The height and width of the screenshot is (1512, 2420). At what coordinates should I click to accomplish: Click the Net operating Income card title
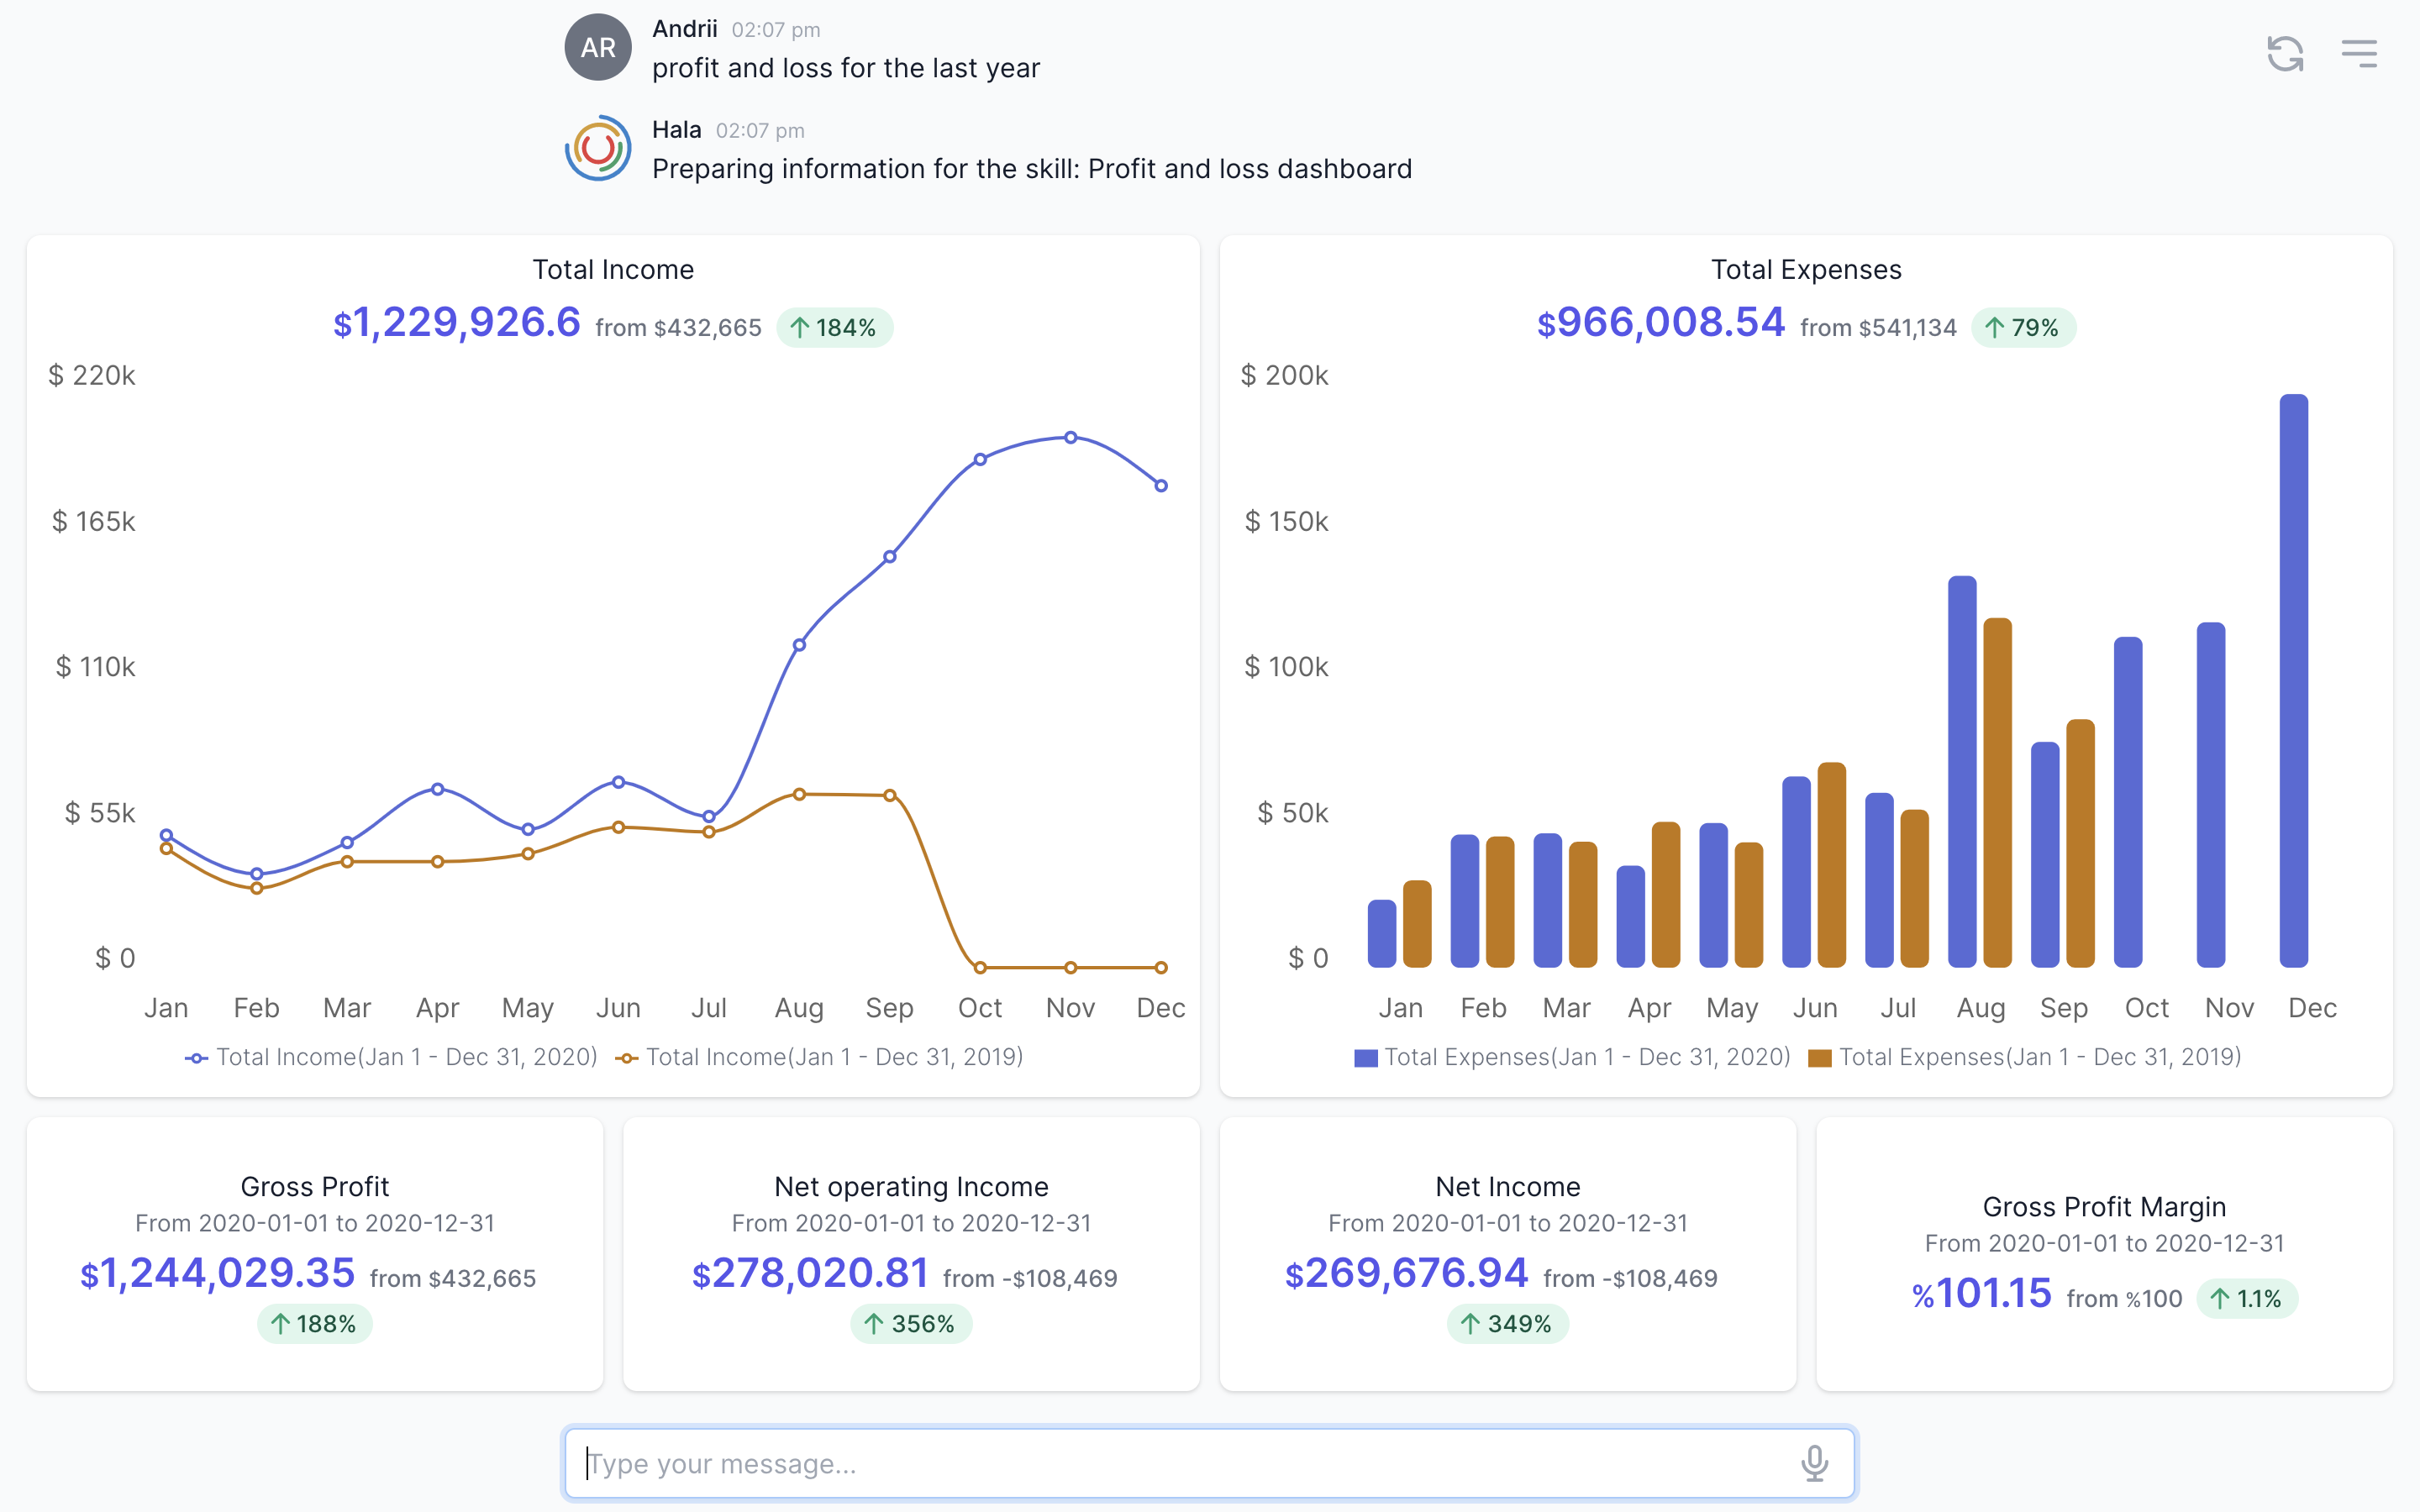click(x=911, y=1187)
